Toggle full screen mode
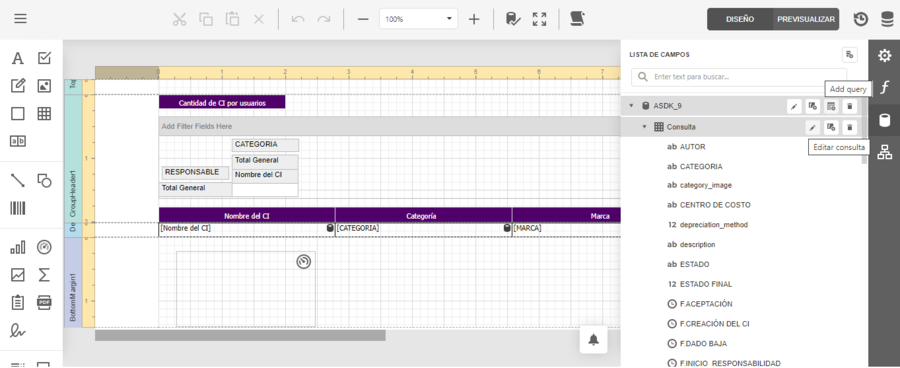 (539, 19)
